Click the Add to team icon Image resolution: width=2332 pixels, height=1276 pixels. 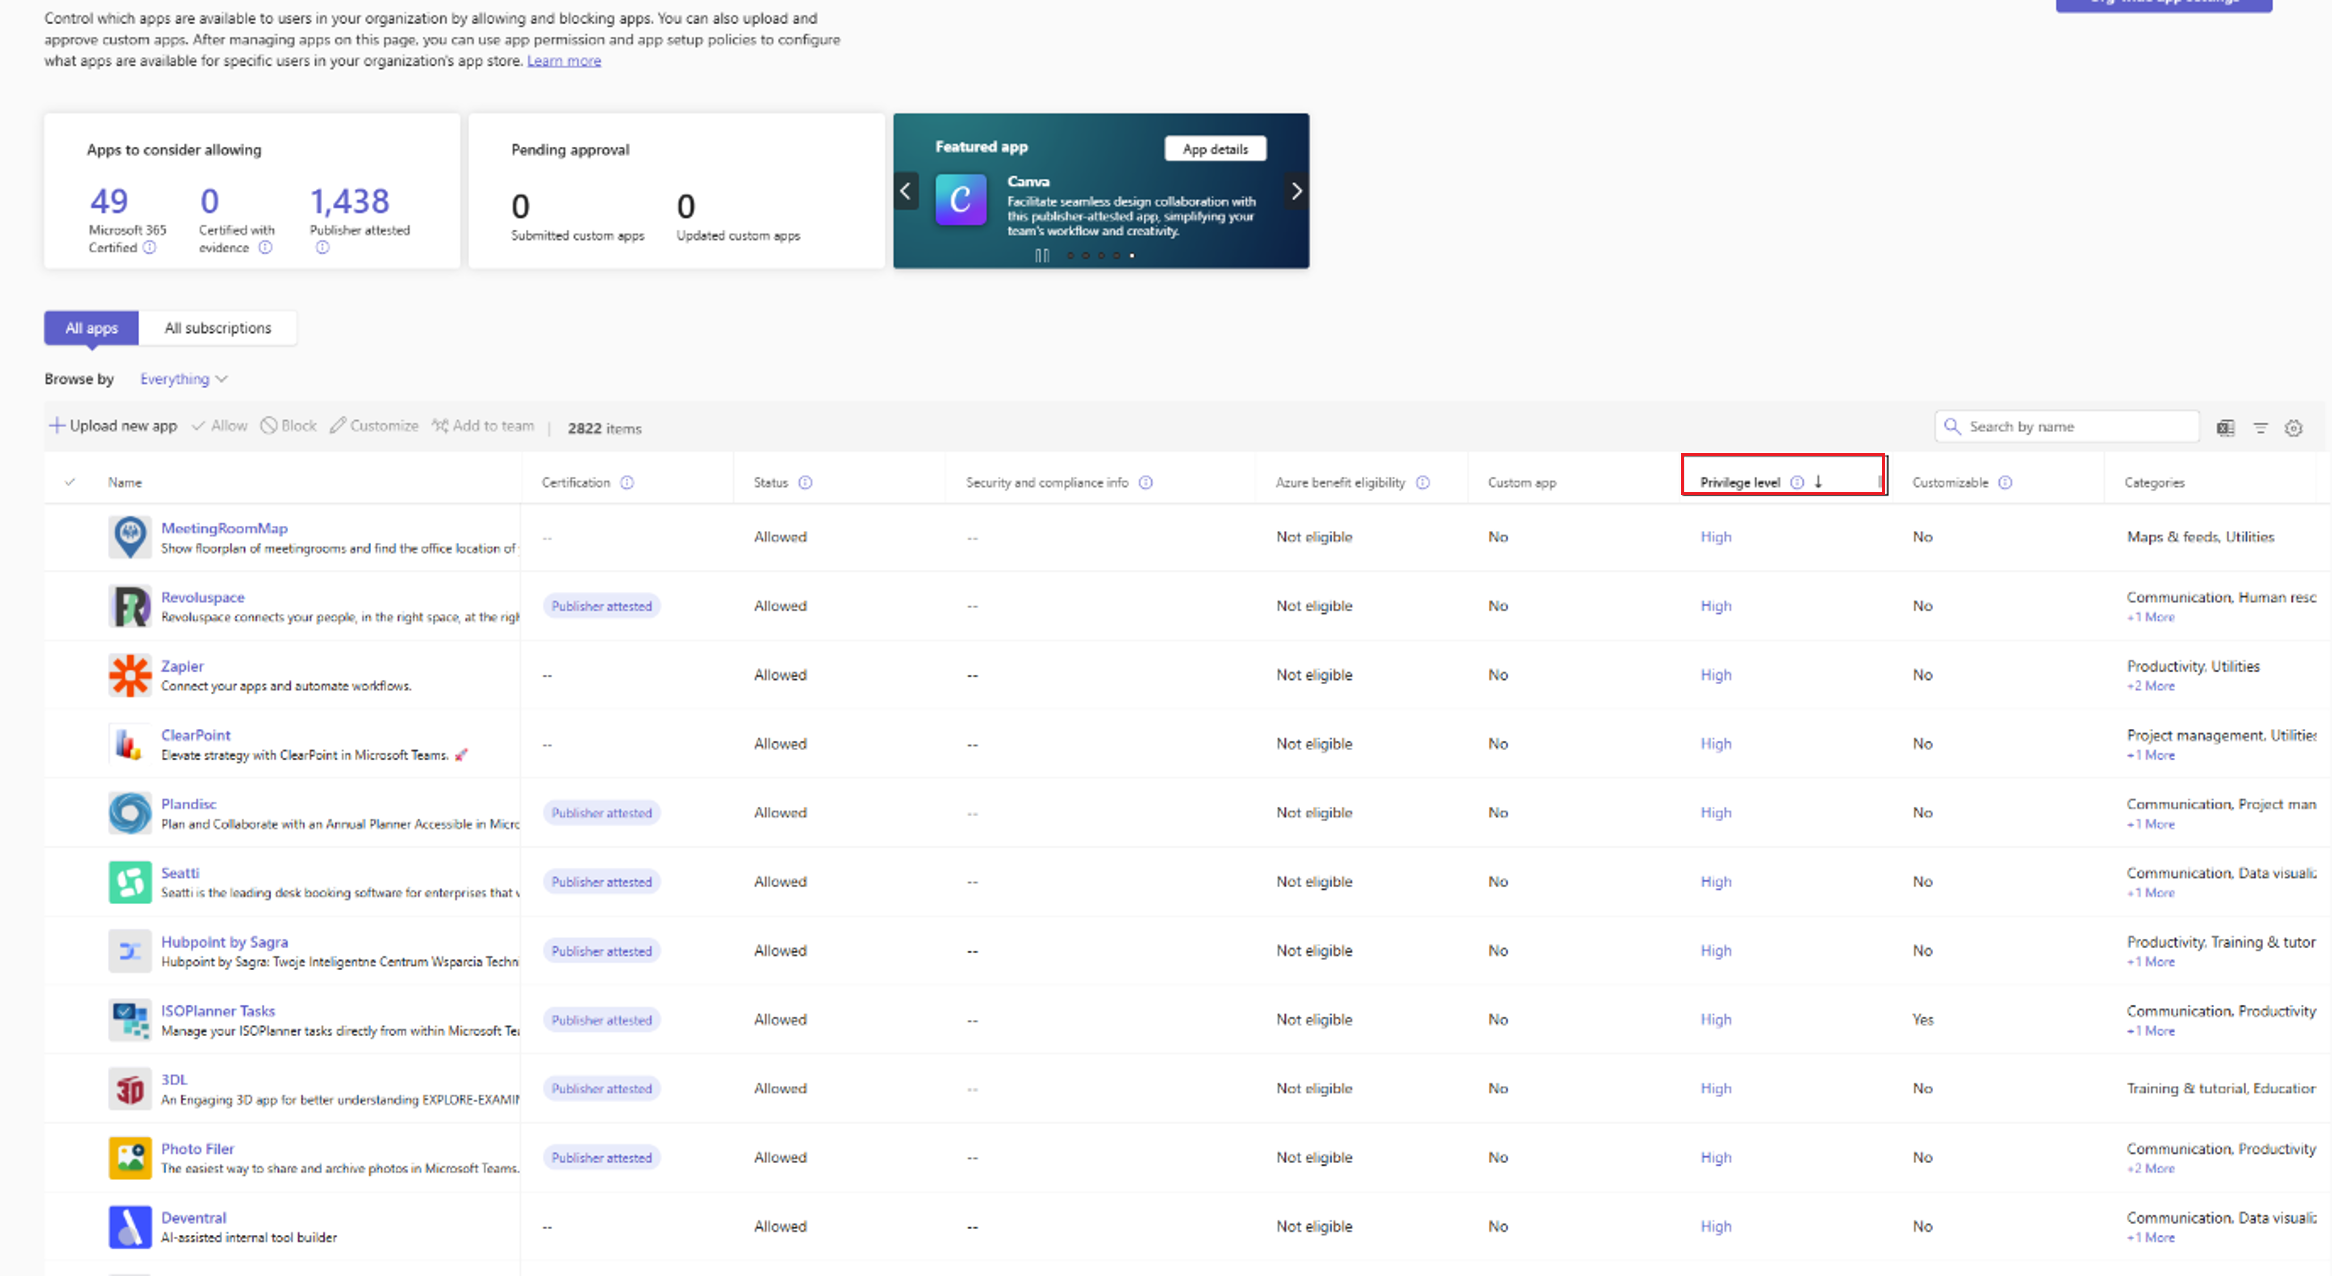(x=439, y=426)
